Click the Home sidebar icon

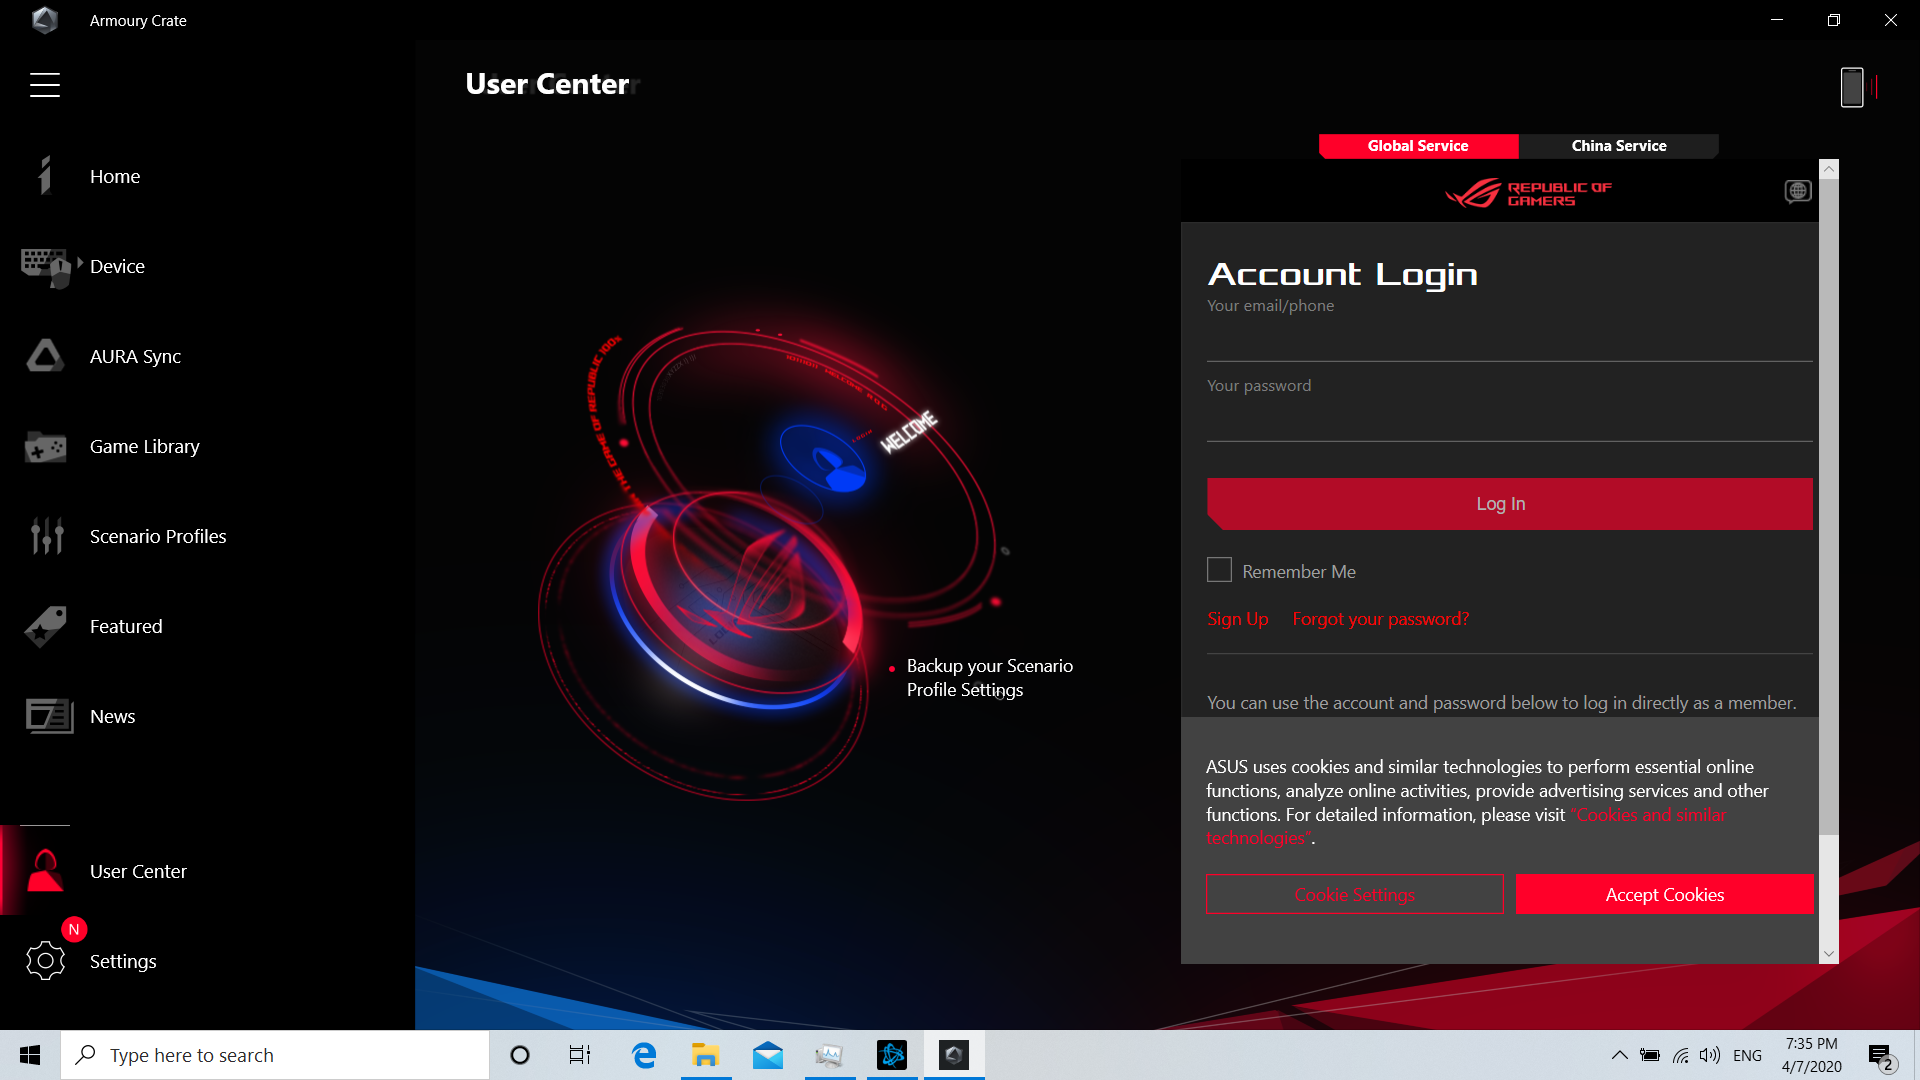(45, 175)
